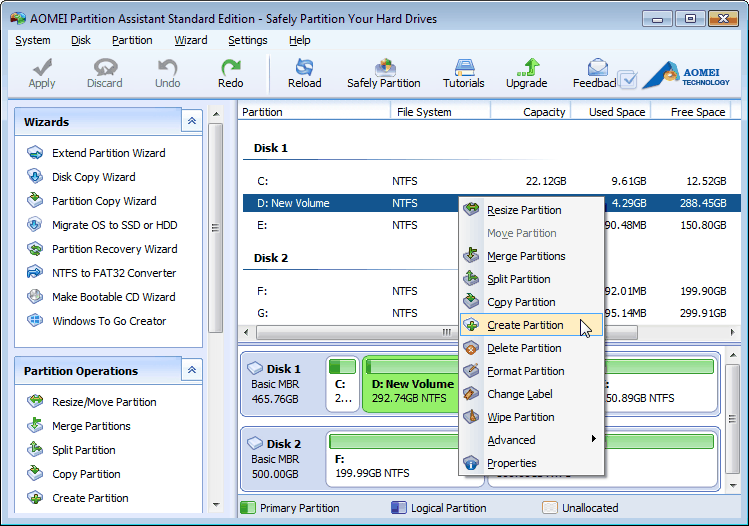This screenshot has width=749, height=526.
Task: Select Split Partition in operations panel
Action: tap(84, 450)
